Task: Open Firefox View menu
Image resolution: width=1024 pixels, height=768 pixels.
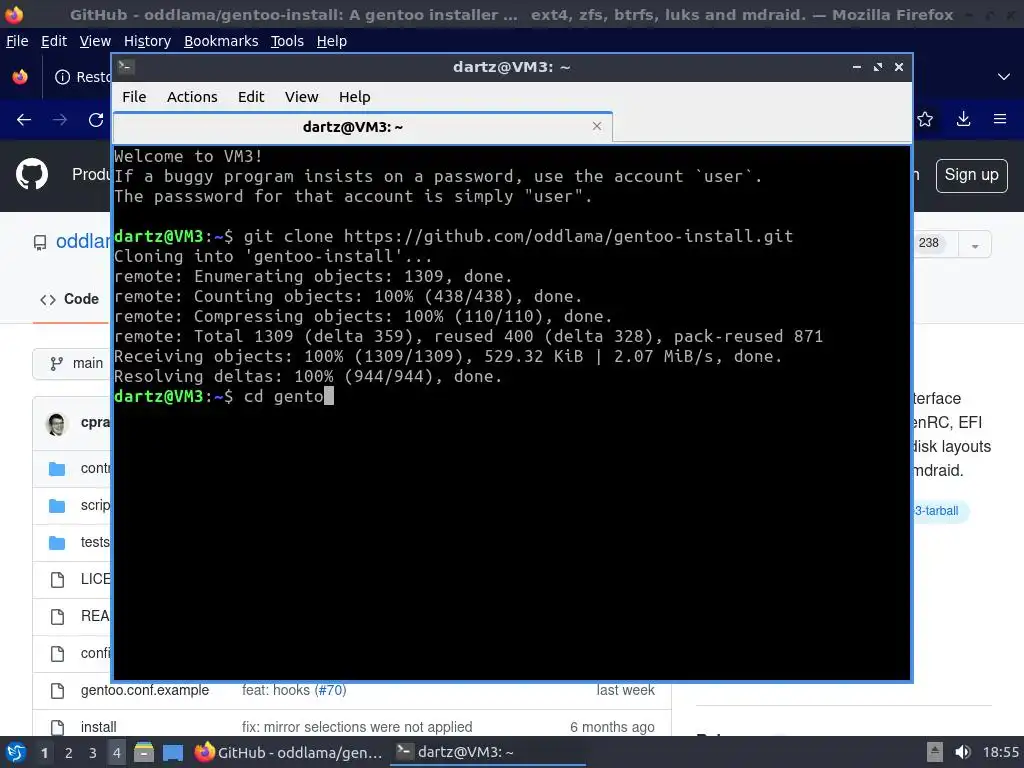Action: pos(95,41)
